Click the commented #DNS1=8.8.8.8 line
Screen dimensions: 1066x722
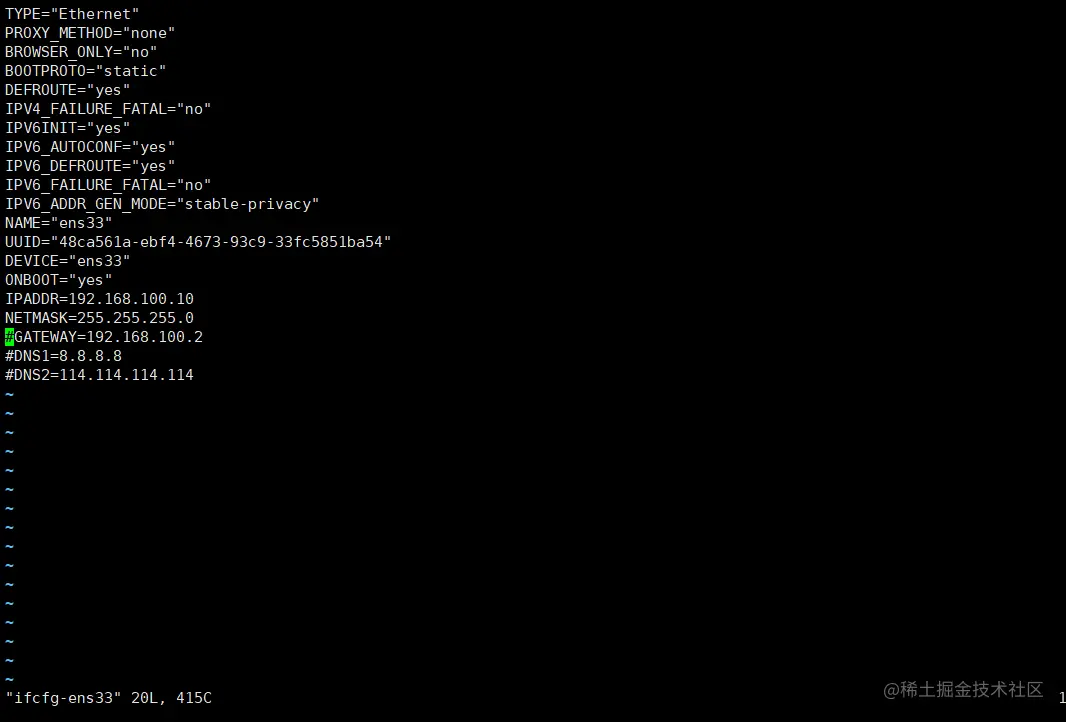point(63,356)
